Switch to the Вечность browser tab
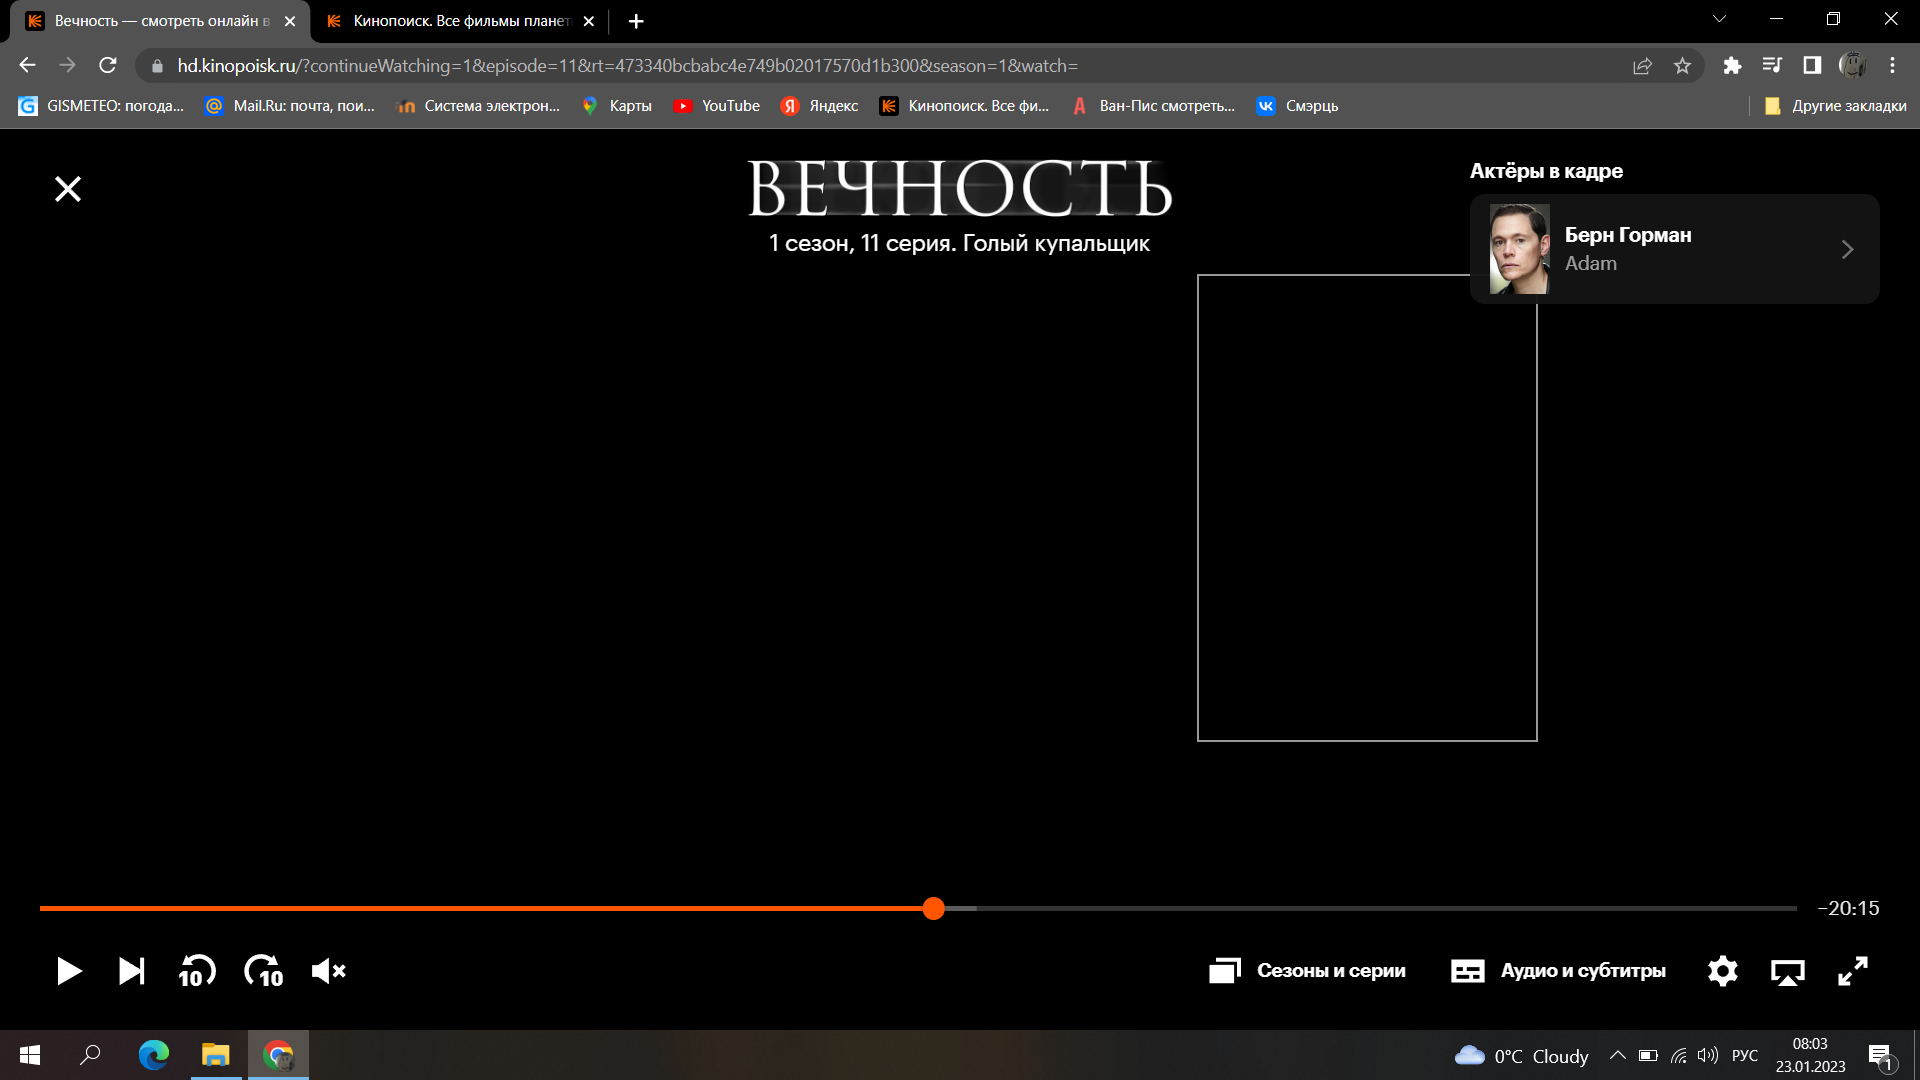Screen dimensions: 1920x1080 [160, 21]
